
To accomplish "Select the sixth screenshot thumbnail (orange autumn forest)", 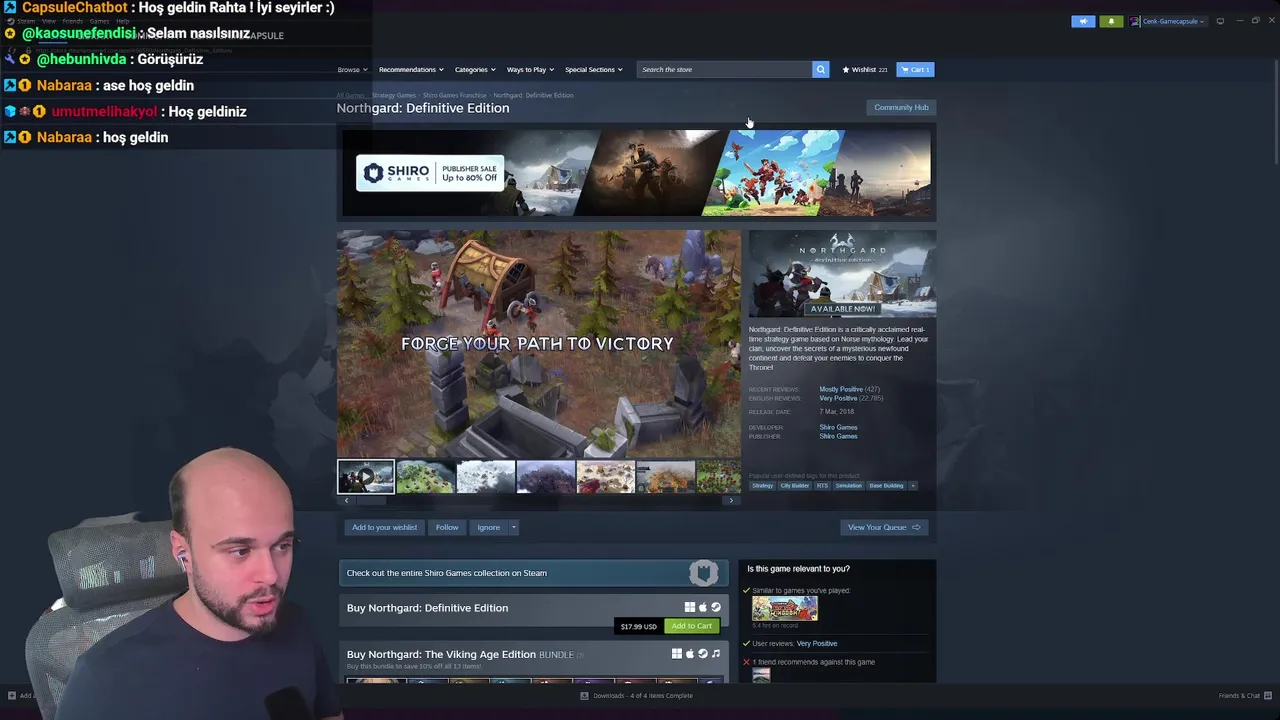I will tap(665, 477).
